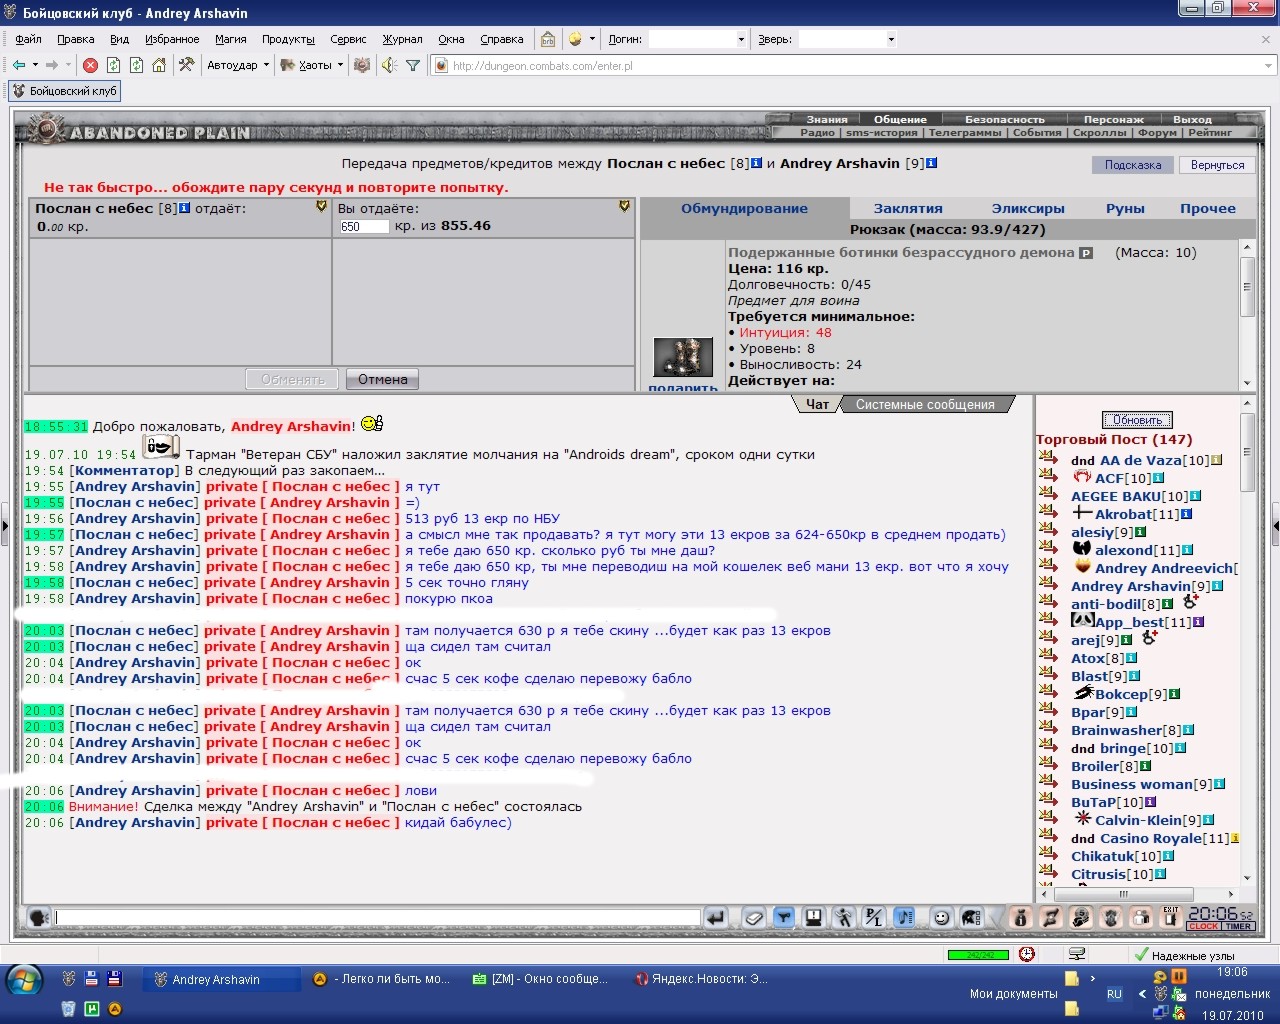Viewport: 1280px width, 1024px height.
Task: Open the Логин combo box
Action: (x=698, y=39)
